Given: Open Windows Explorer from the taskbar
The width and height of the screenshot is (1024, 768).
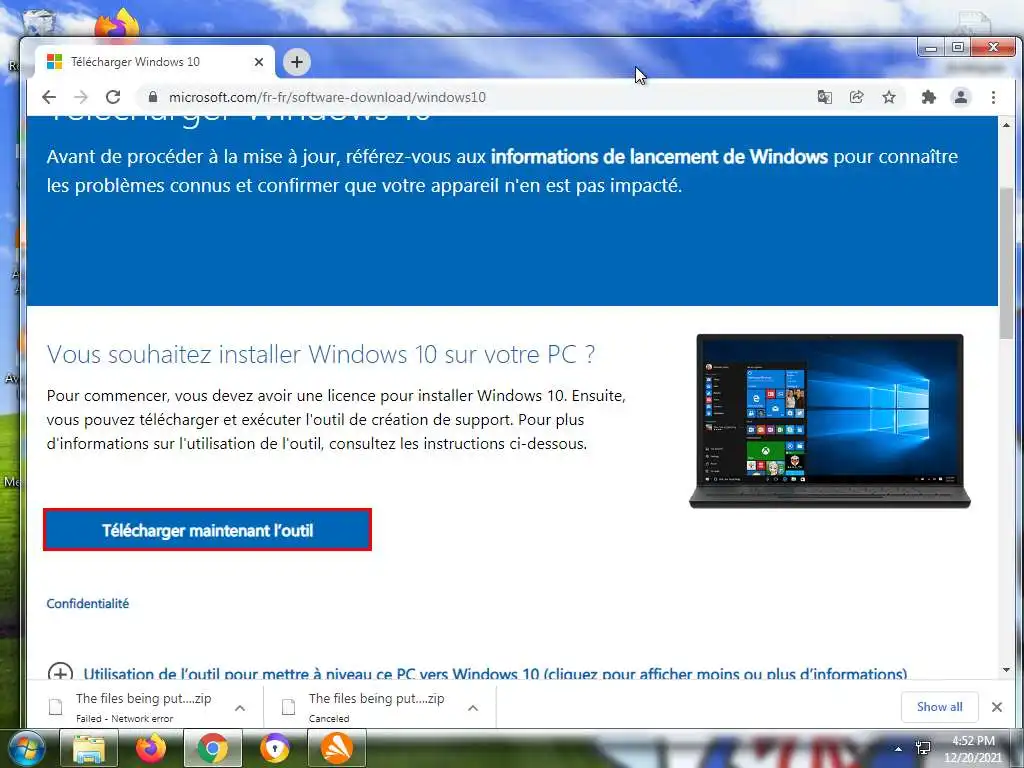Looking at the screenshot, I should pos(89,748).
